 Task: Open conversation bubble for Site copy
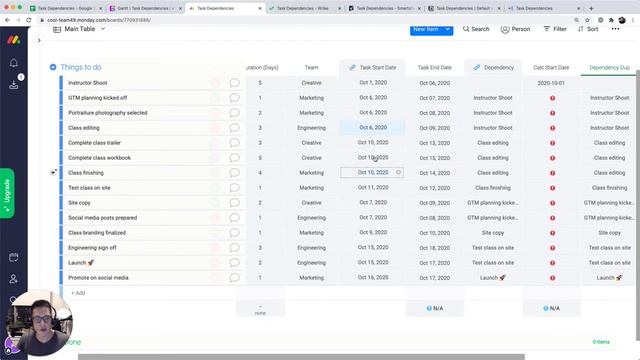pos(234,203)
